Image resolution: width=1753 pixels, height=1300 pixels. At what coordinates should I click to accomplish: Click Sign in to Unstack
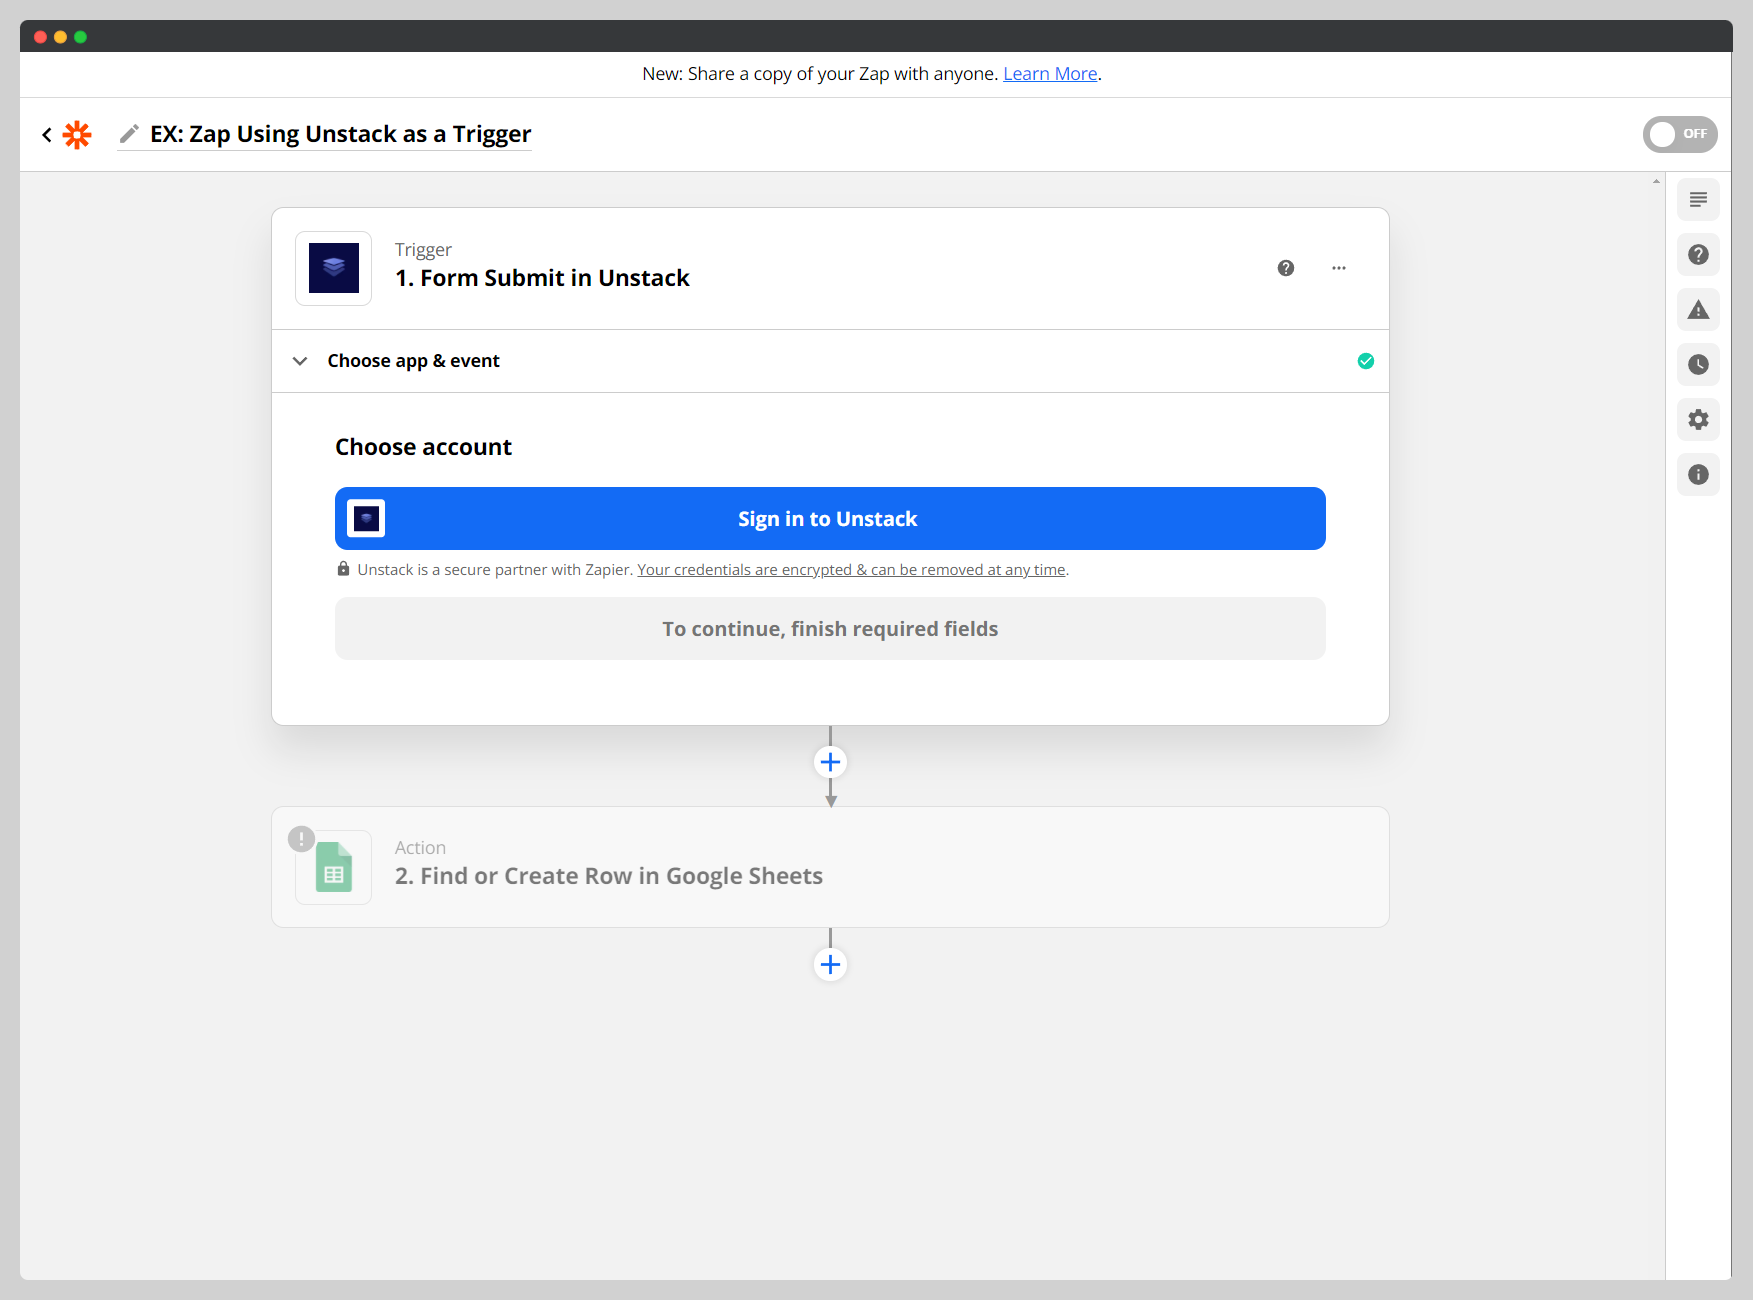coord(829,518)
